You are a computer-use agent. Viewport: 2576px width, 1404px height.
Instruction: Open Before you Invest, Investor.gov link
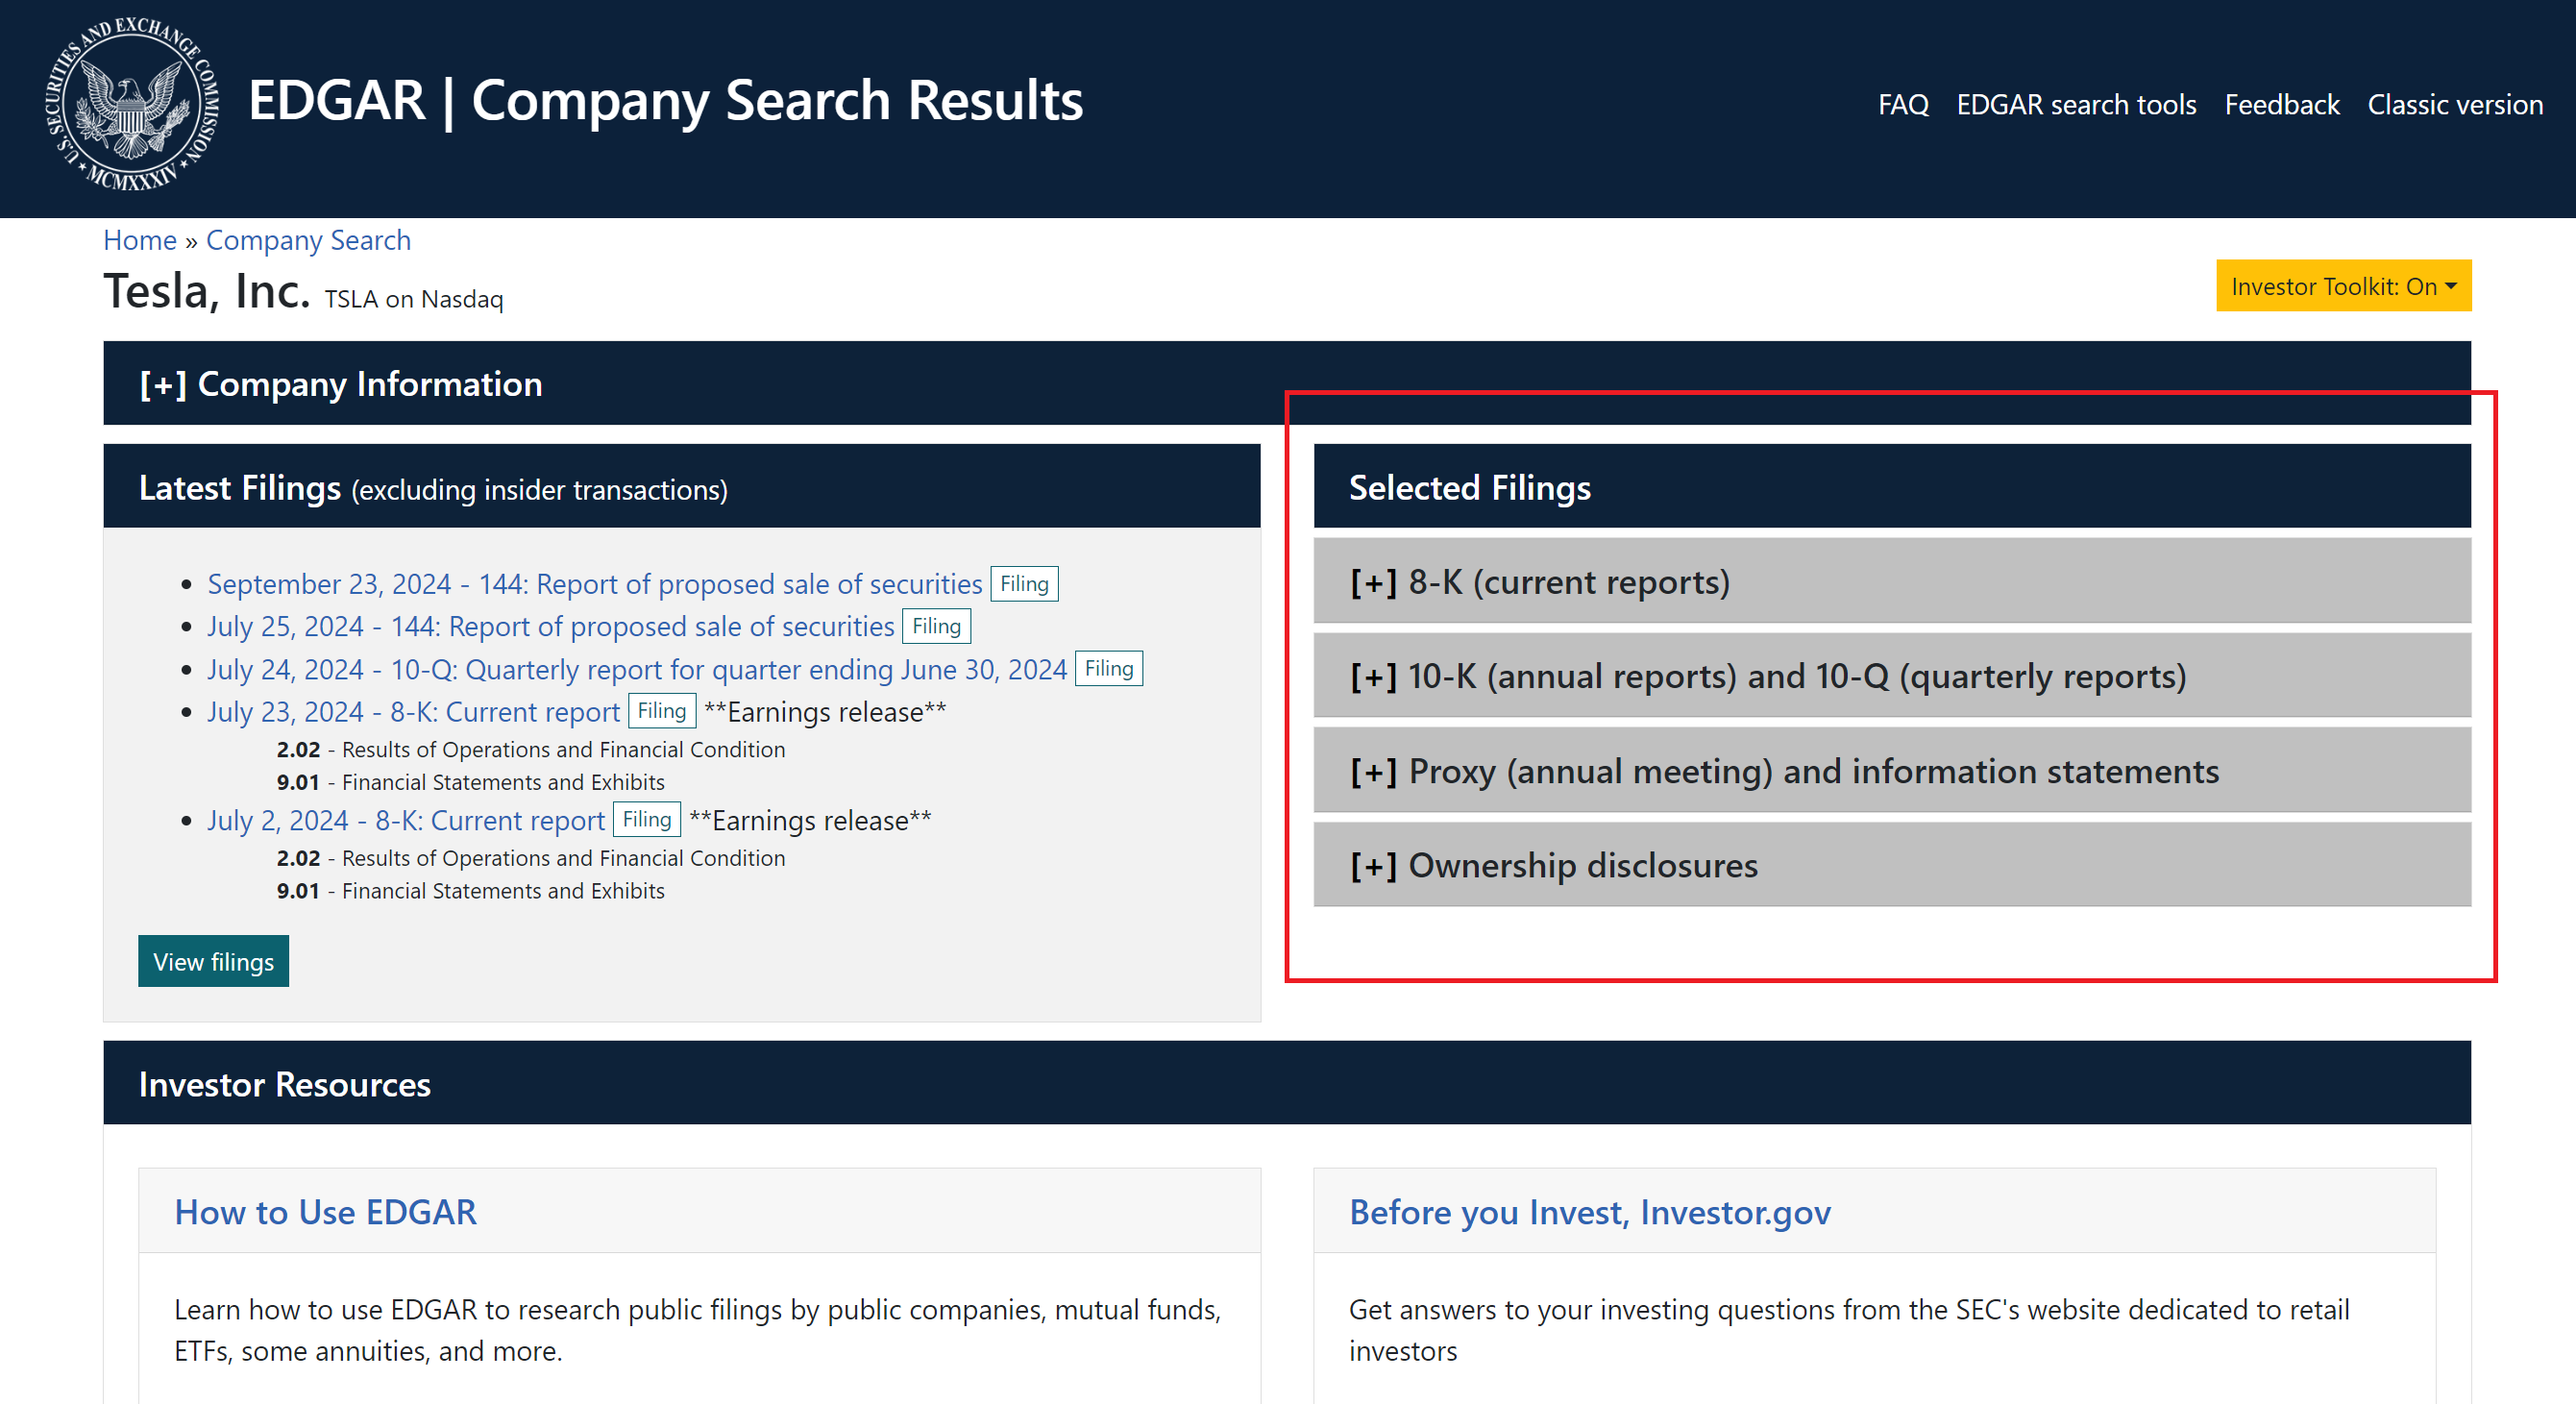pos(1589,1212)
